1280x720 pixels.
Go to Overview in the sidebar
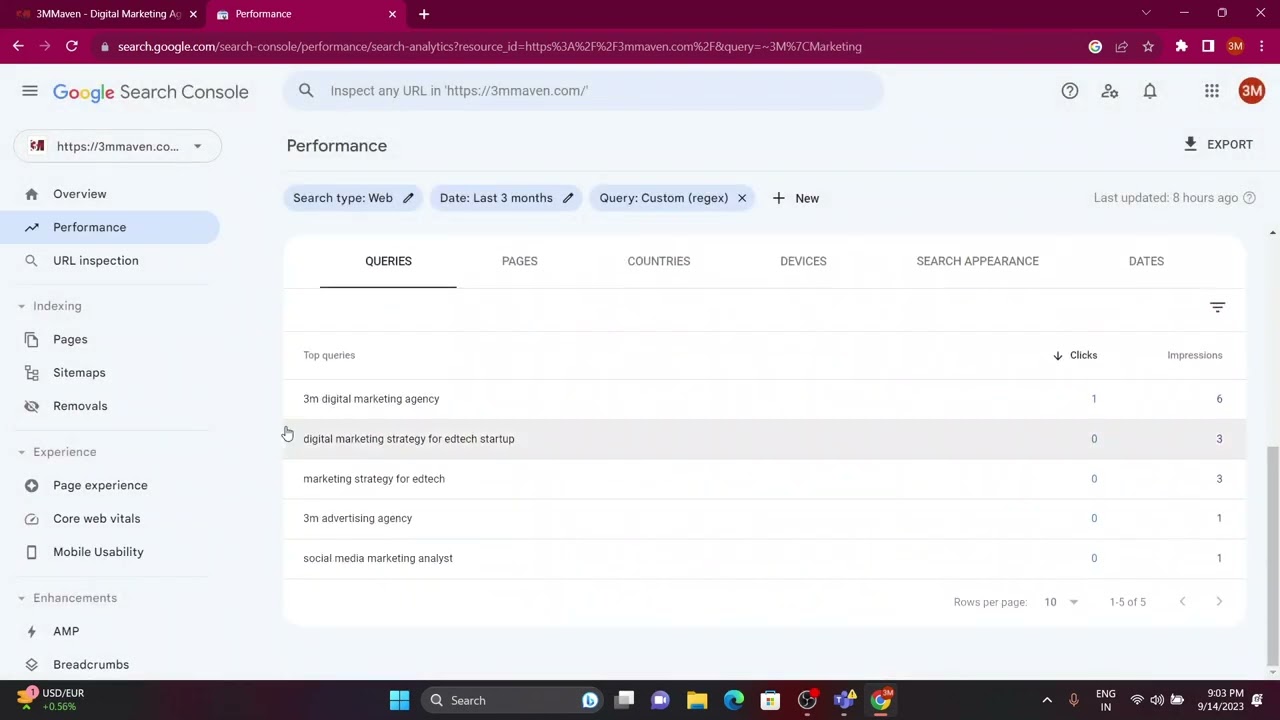click(110, 194)
